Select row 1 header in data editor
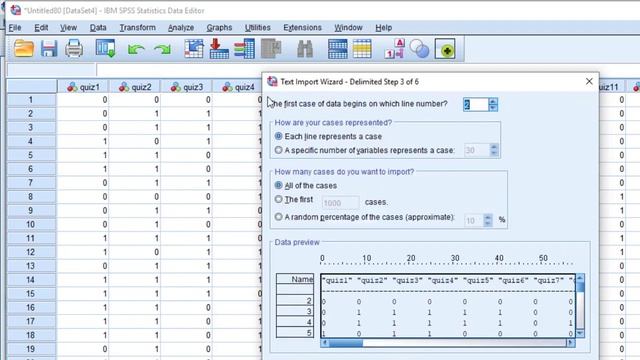Image resolution: width=640 pixels, height=360 pixels. tap(31, 100)
